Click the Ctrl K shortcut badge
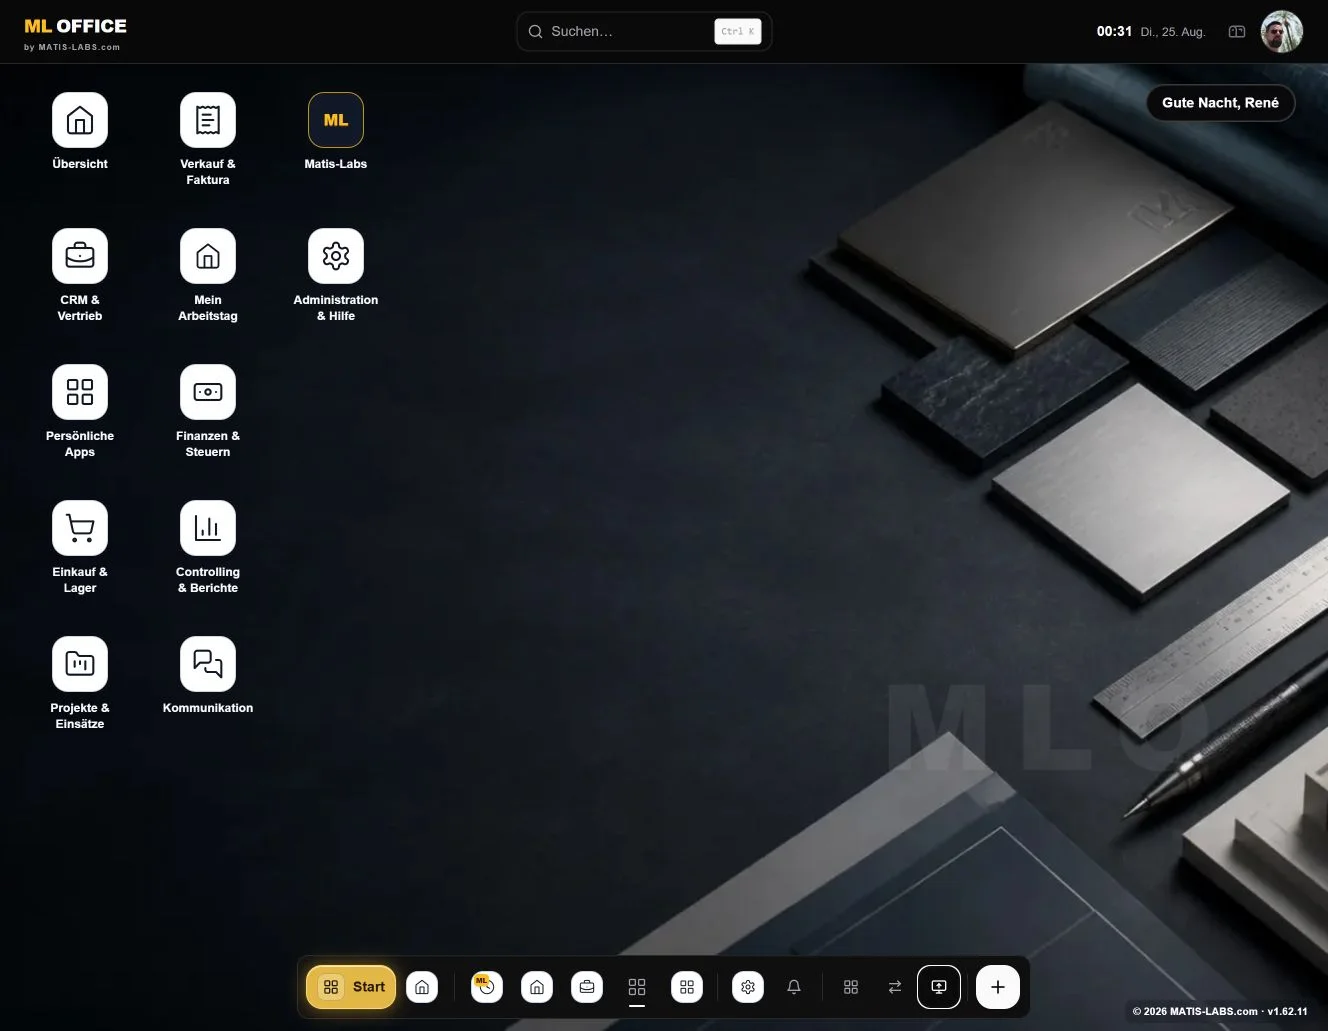 click(738, 31)
